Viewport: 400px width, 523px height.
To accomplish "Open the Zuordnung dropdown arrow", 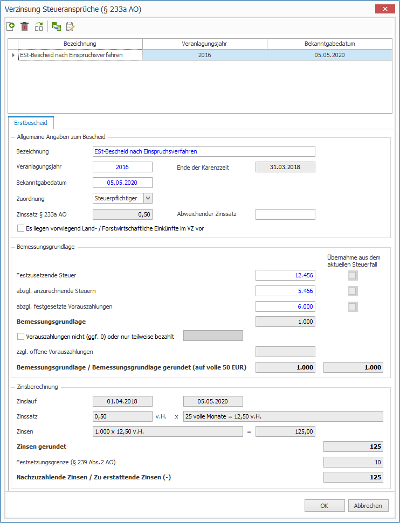I will point(148,198).
